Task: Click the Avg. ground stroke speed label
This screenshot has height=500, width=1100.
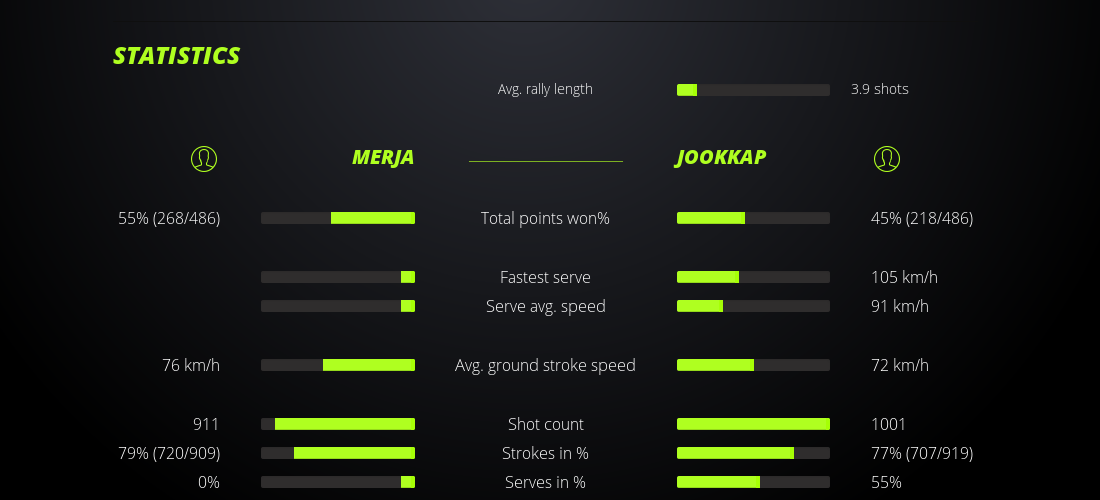Action: pyautogui.click(x=545, y=365)
